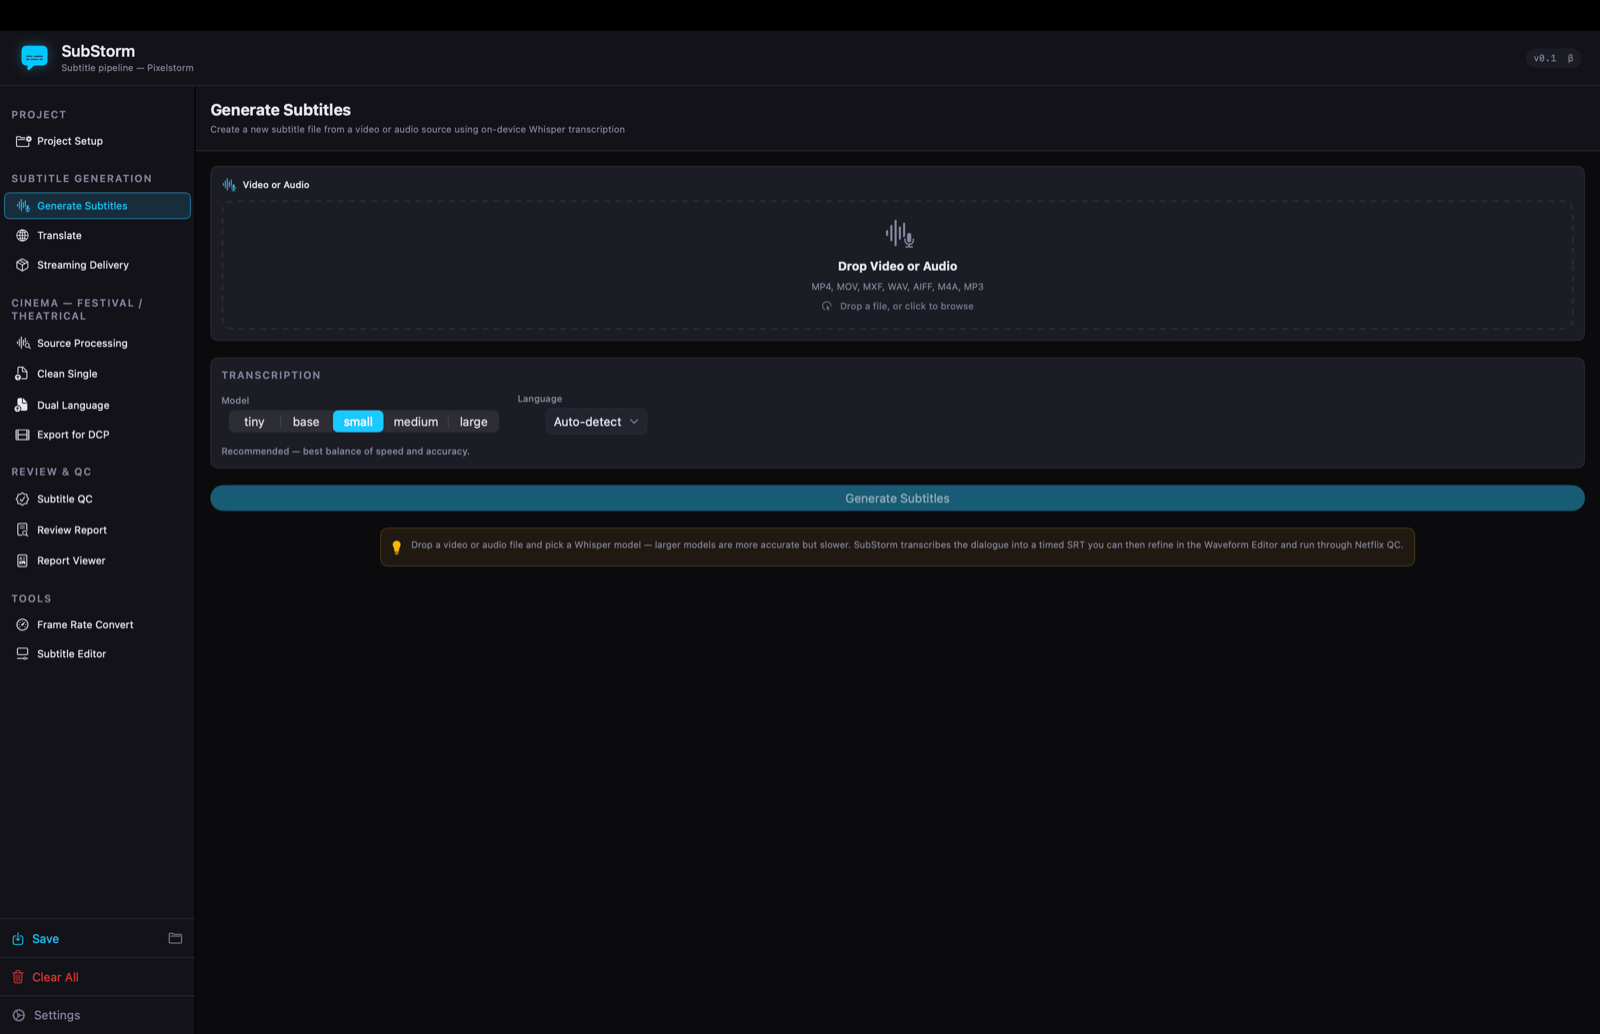The width and height of the screenshot is (1600, 1034).
Task: Open Project Setup page
Action: tap(97, 141)
